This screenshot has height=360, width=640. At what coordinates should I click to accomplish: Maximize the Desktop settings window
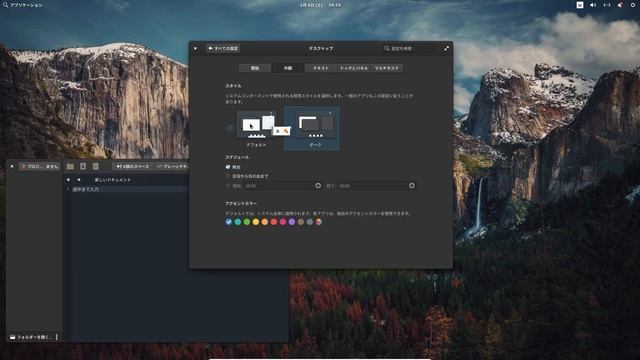click(447, 48)
